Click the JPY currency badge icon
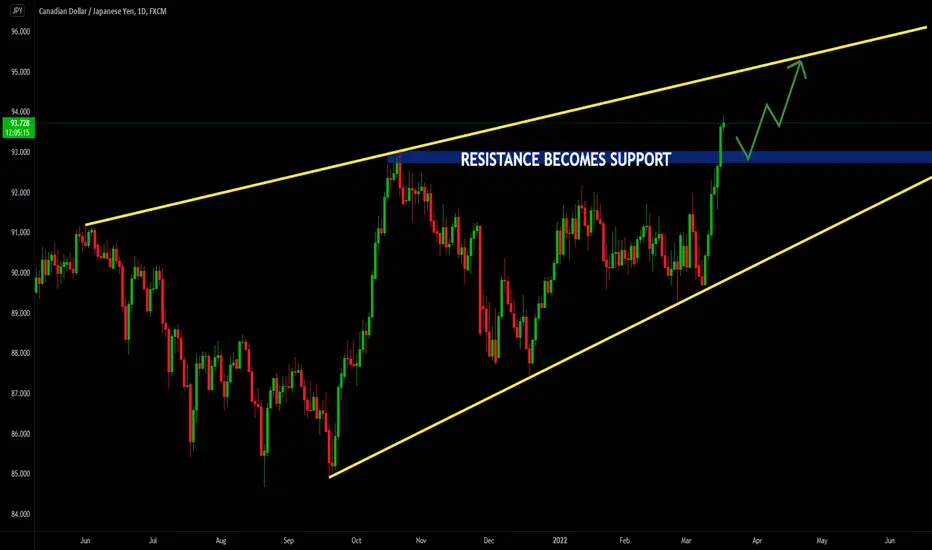Screen dimensions: 932x550 coord(18,11)
